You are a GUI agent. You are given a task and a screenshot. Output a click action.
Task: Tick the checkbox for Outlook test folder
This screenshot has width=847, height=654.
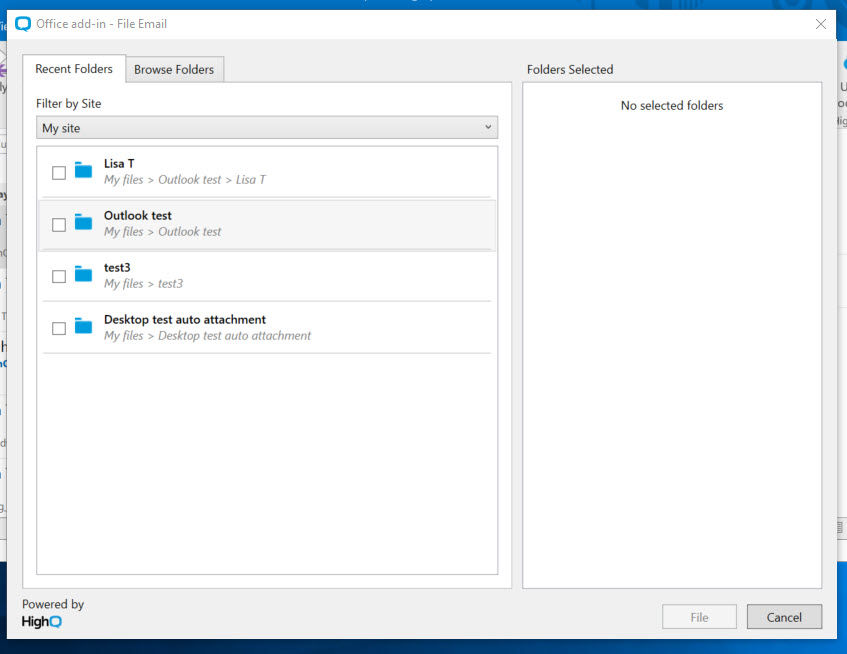pyautogui.click(x=59, y=225)
